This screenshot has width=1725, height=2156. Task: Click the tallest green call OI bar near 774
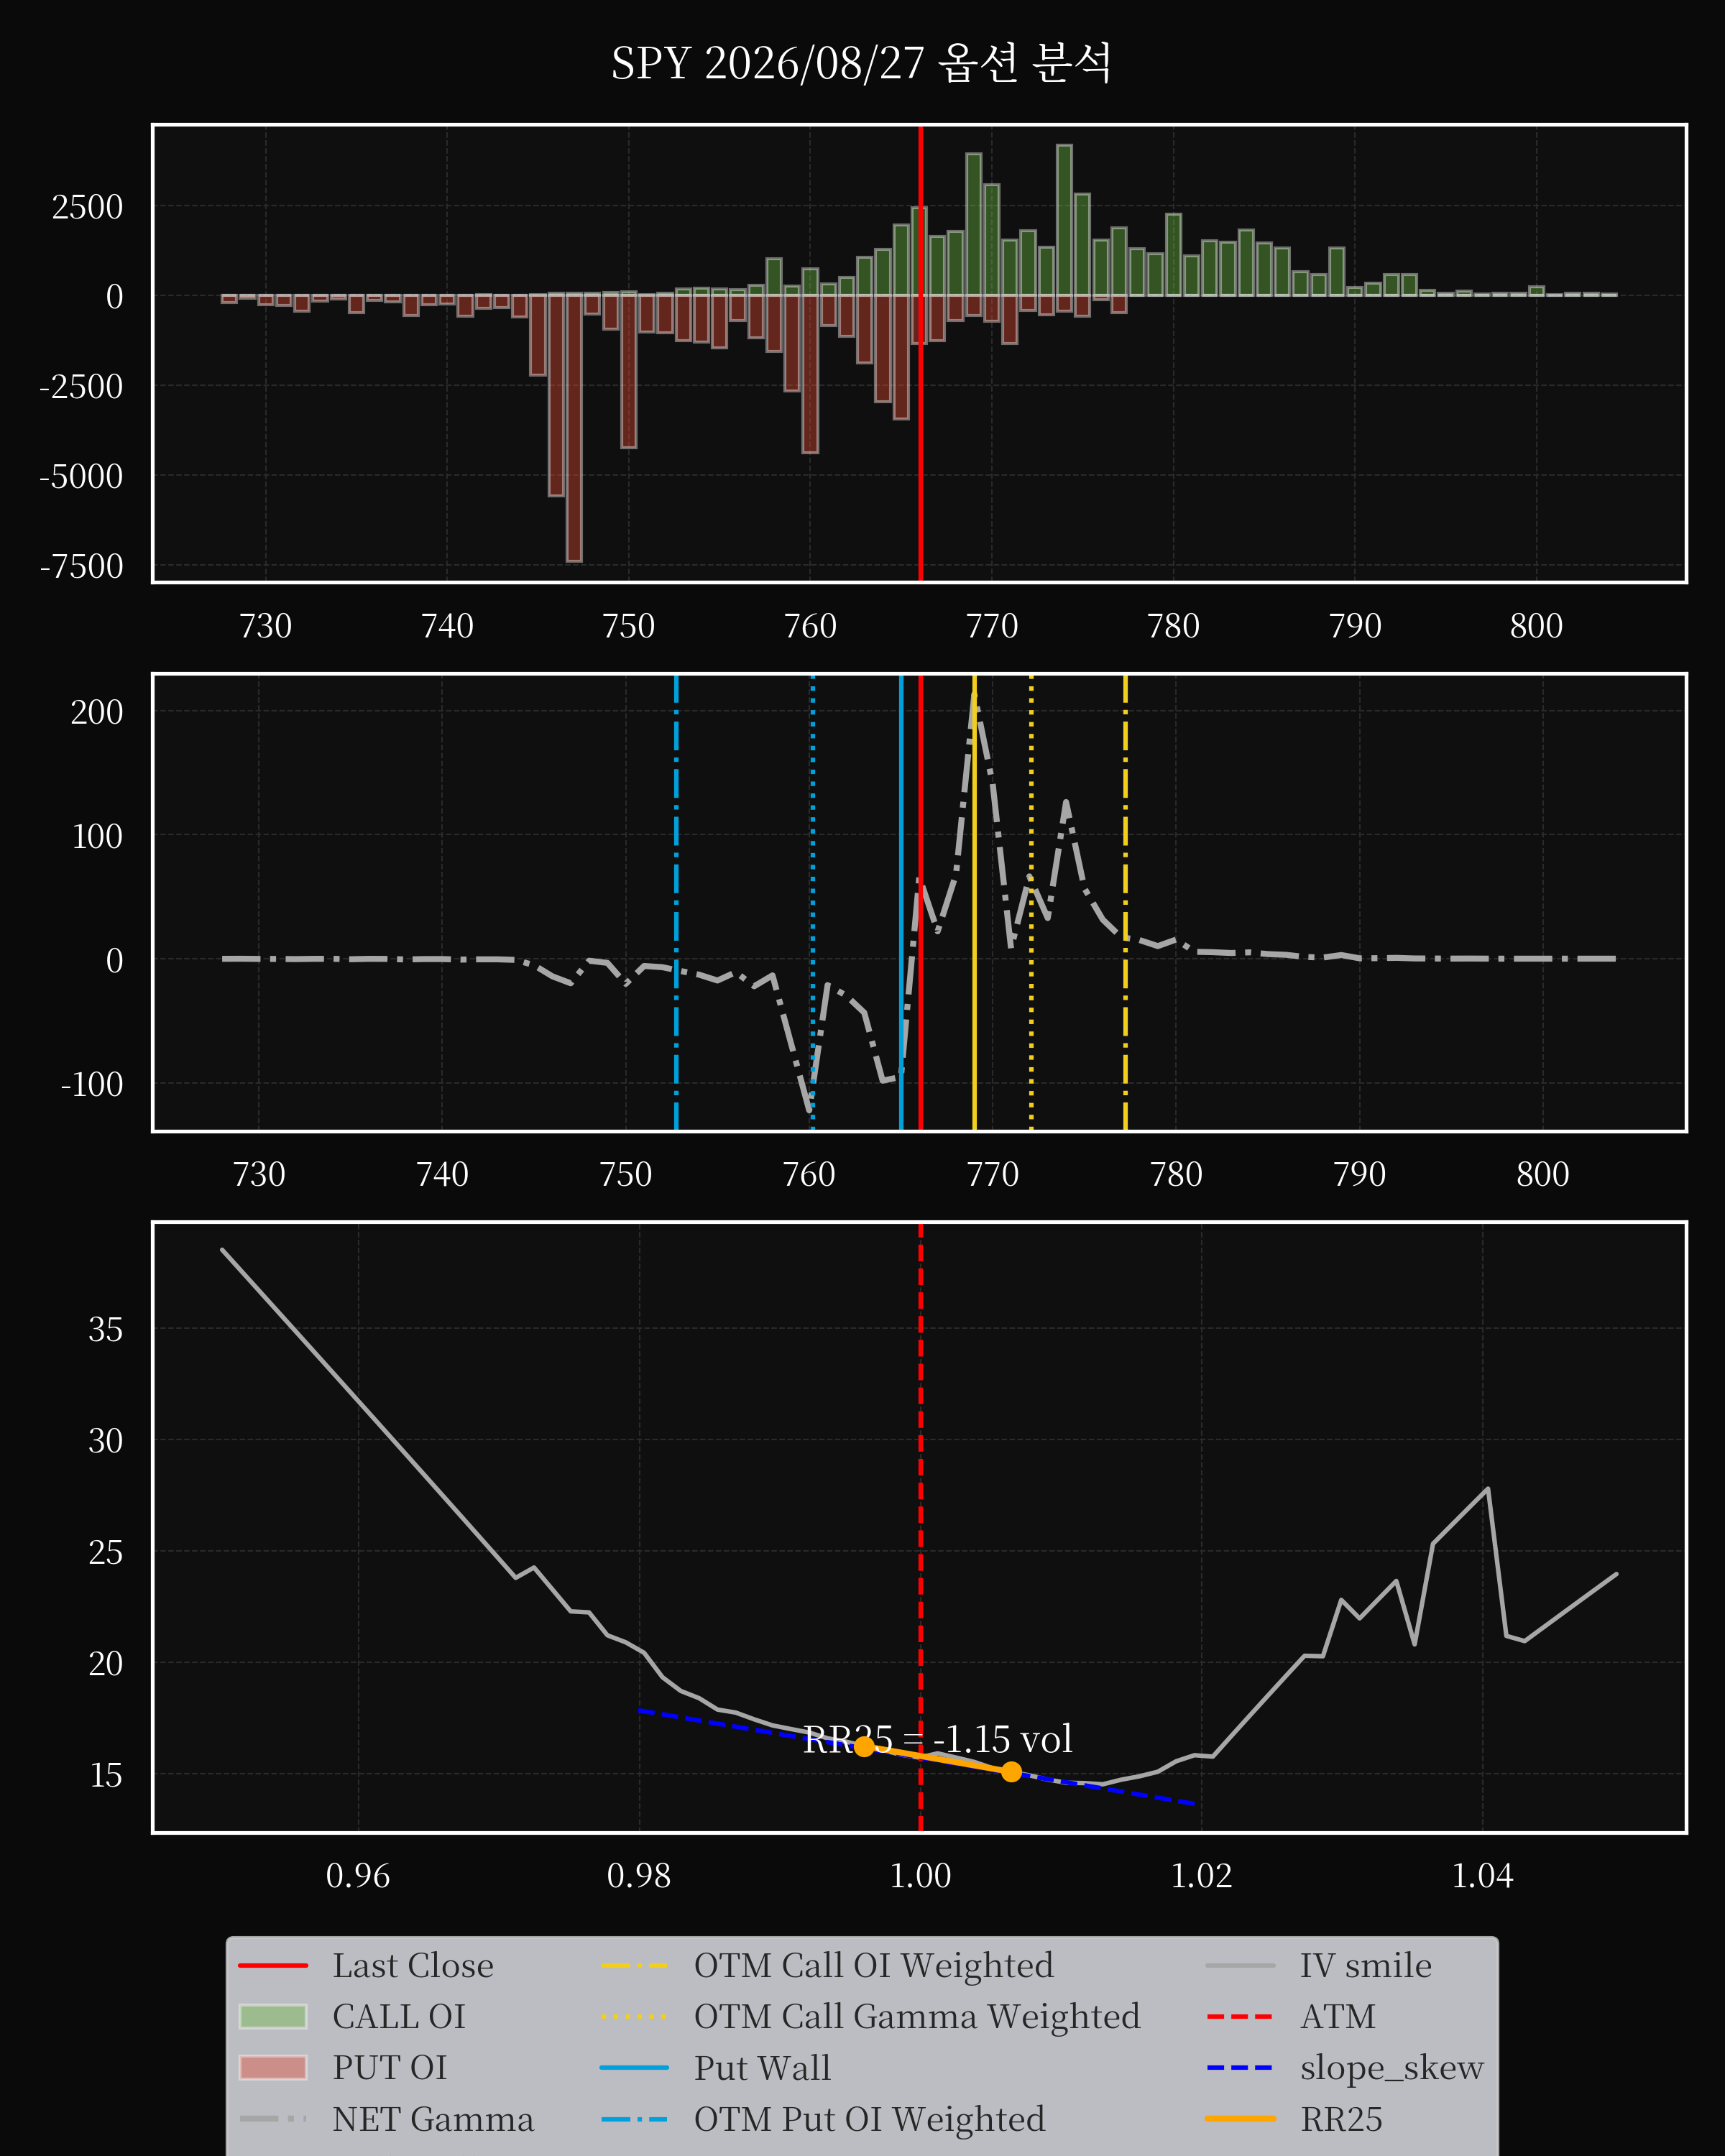pos(1064,220)
